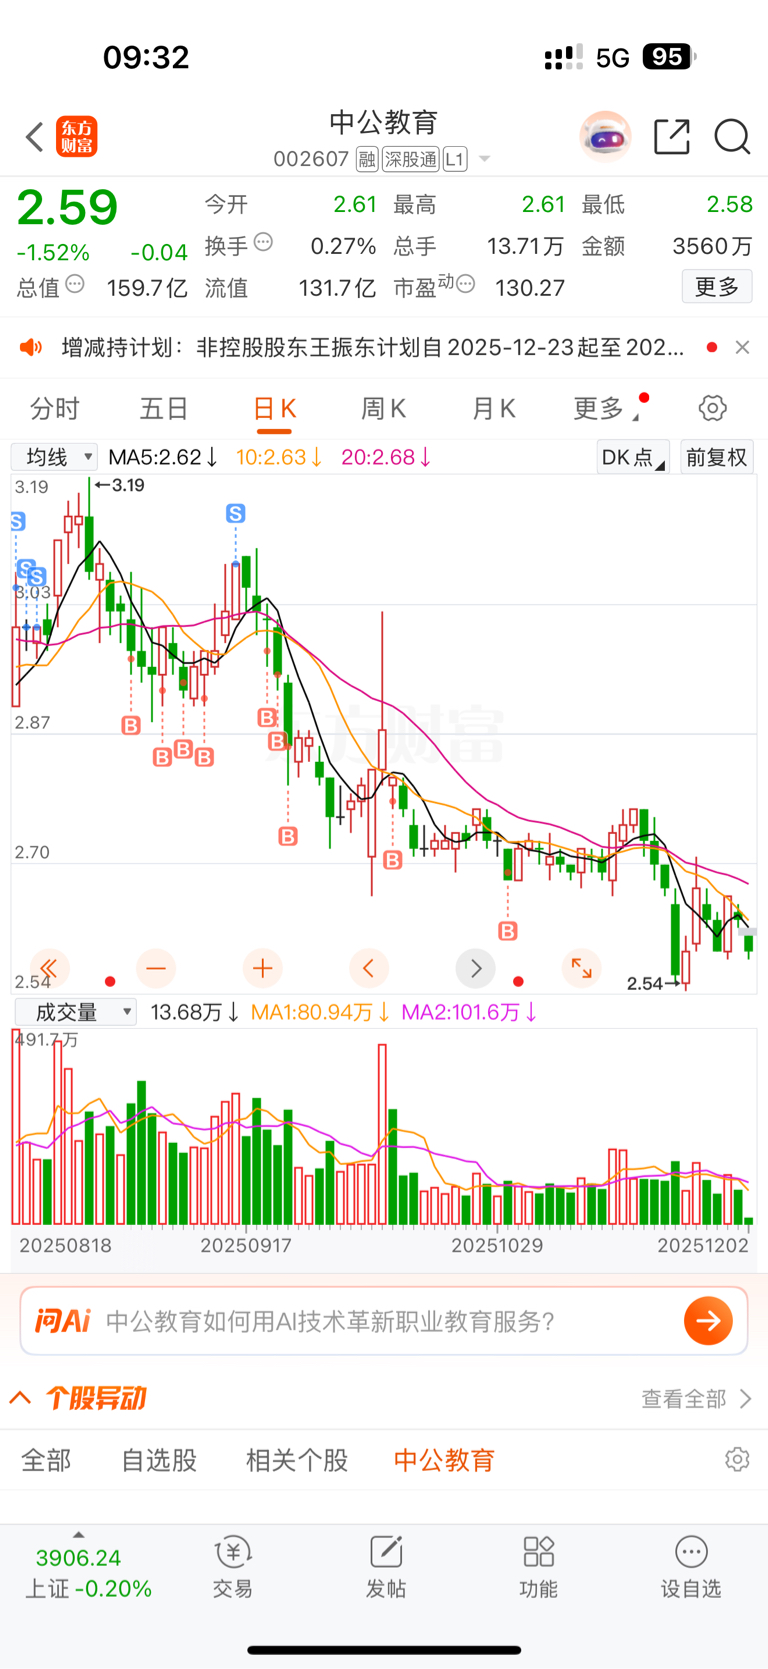Image resolution: width=768 pixels, height=1669 pixels.
Task: Open 发帖 in bottom bar
Action: (x=386, y=1567)
